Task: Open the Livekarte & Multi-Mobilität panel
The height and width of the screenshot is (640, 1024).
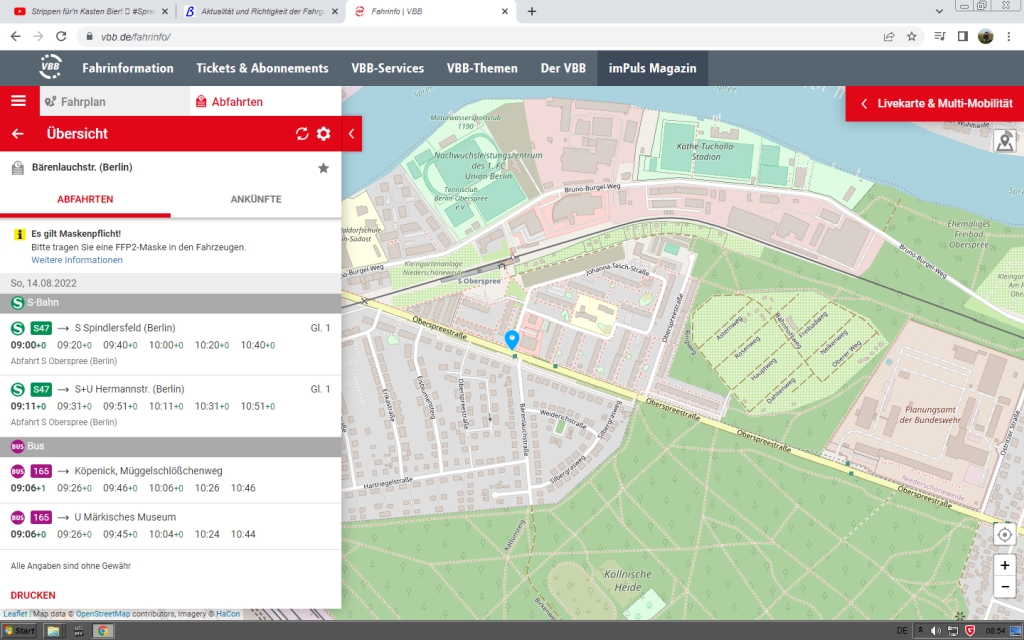Action: [935, 104]
